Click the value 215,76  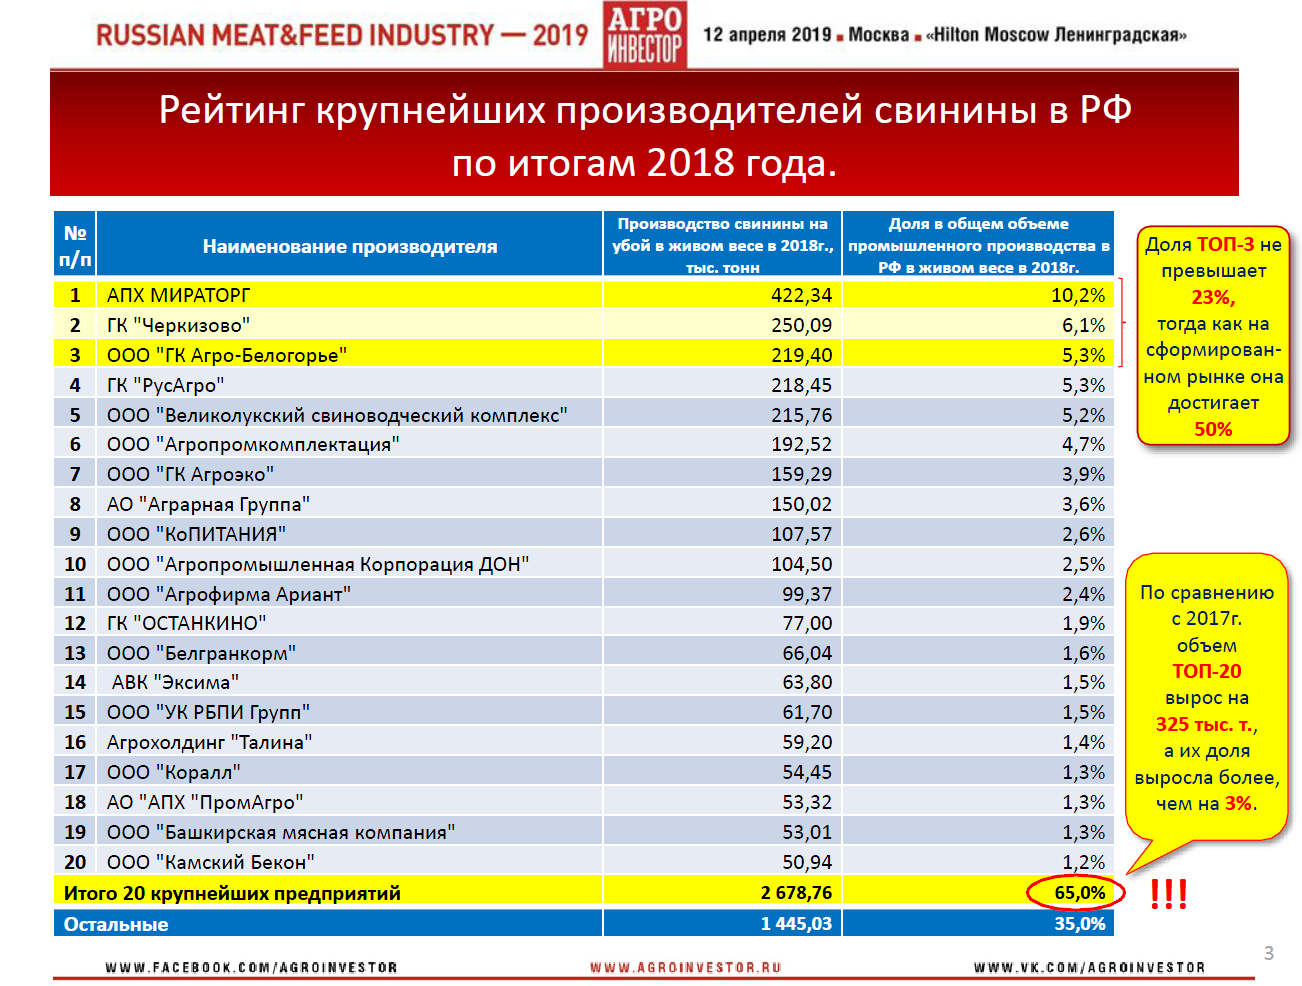point(801,415)
